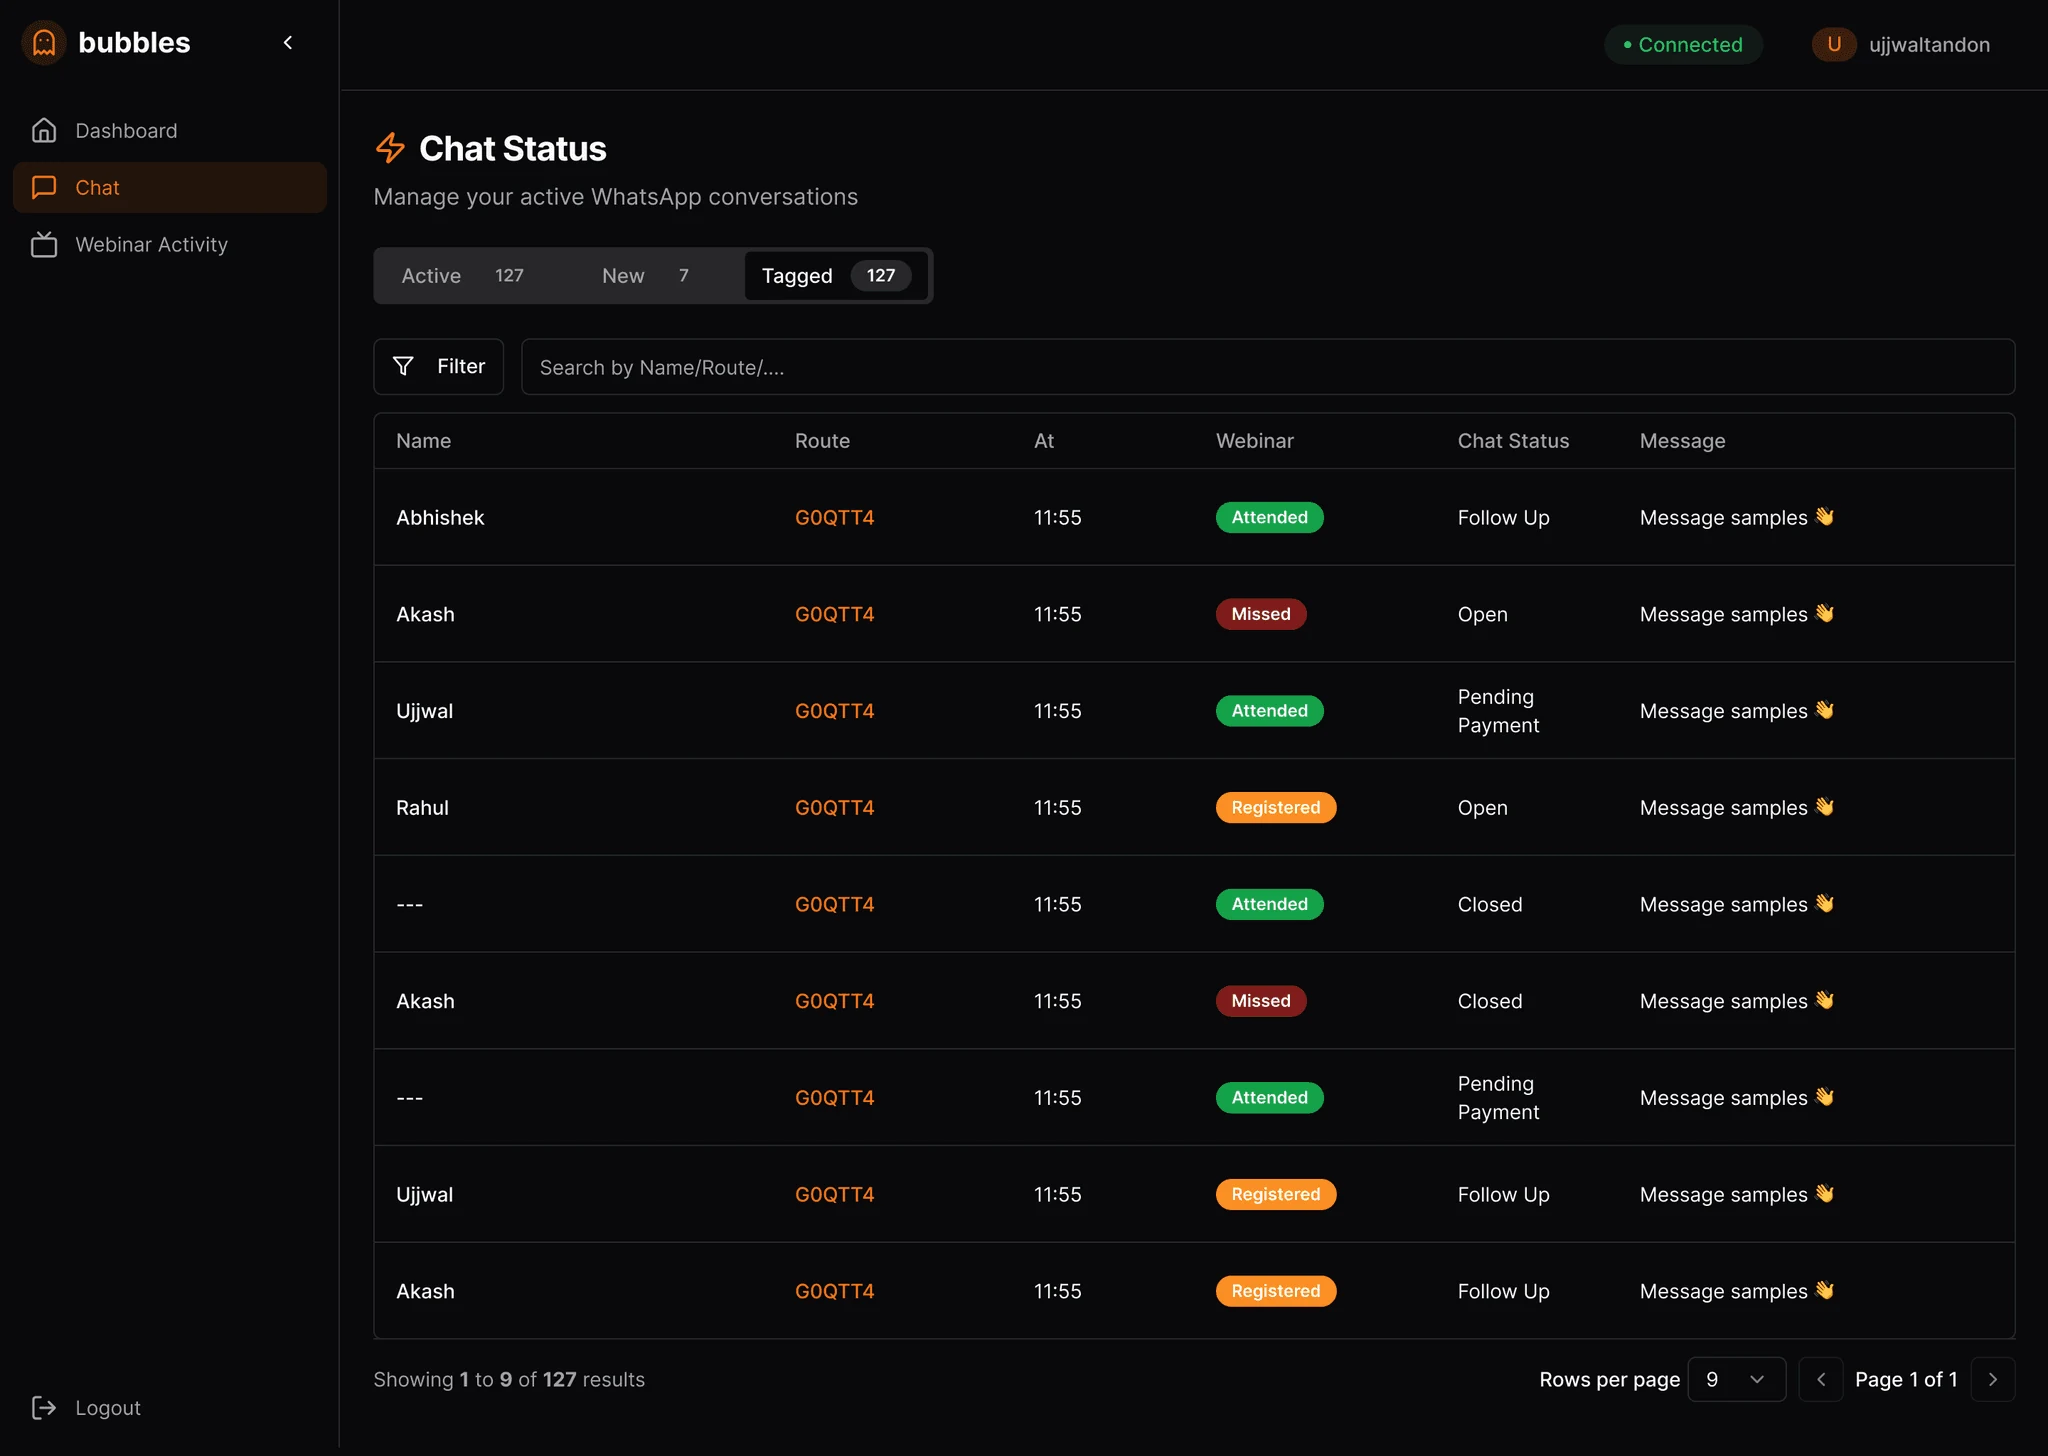The height and width of the screenshot is (1456, 2048).
Task: Click the Logout button
Action: point(87,1408)
